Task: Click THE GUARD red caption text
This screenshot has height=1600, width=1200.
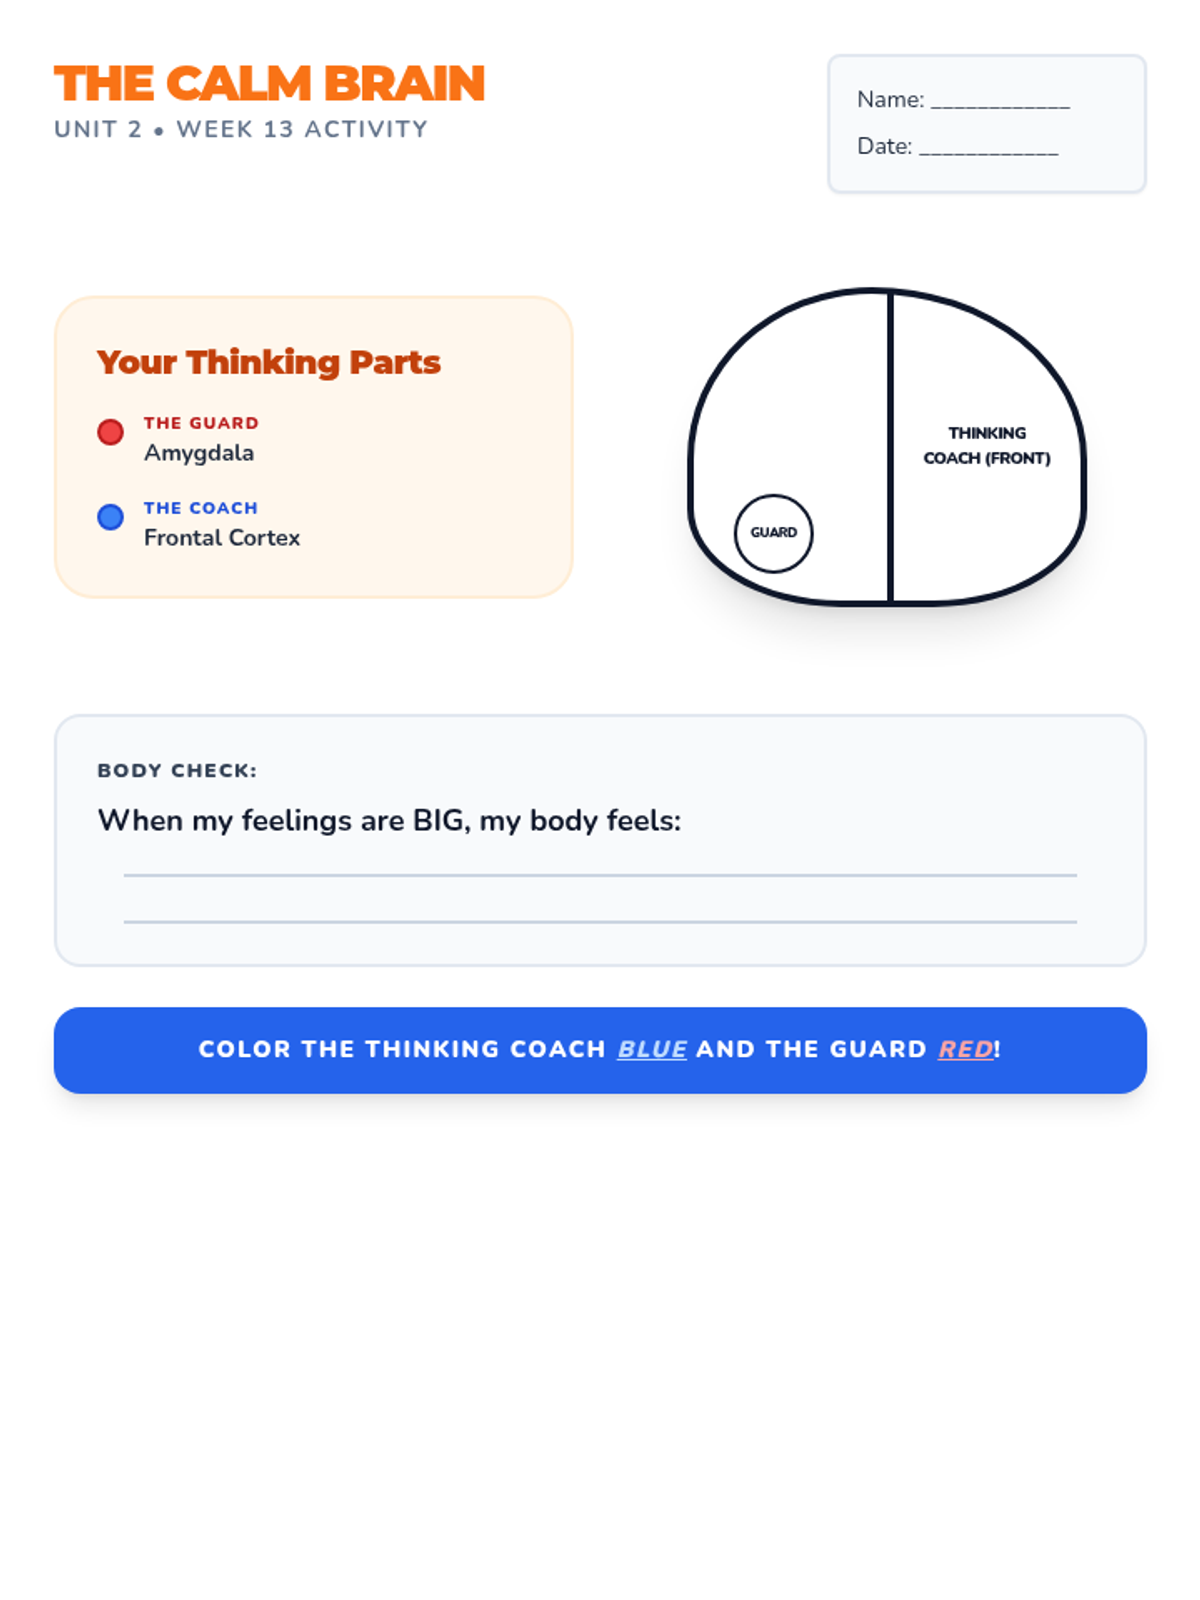Action: 201,423
